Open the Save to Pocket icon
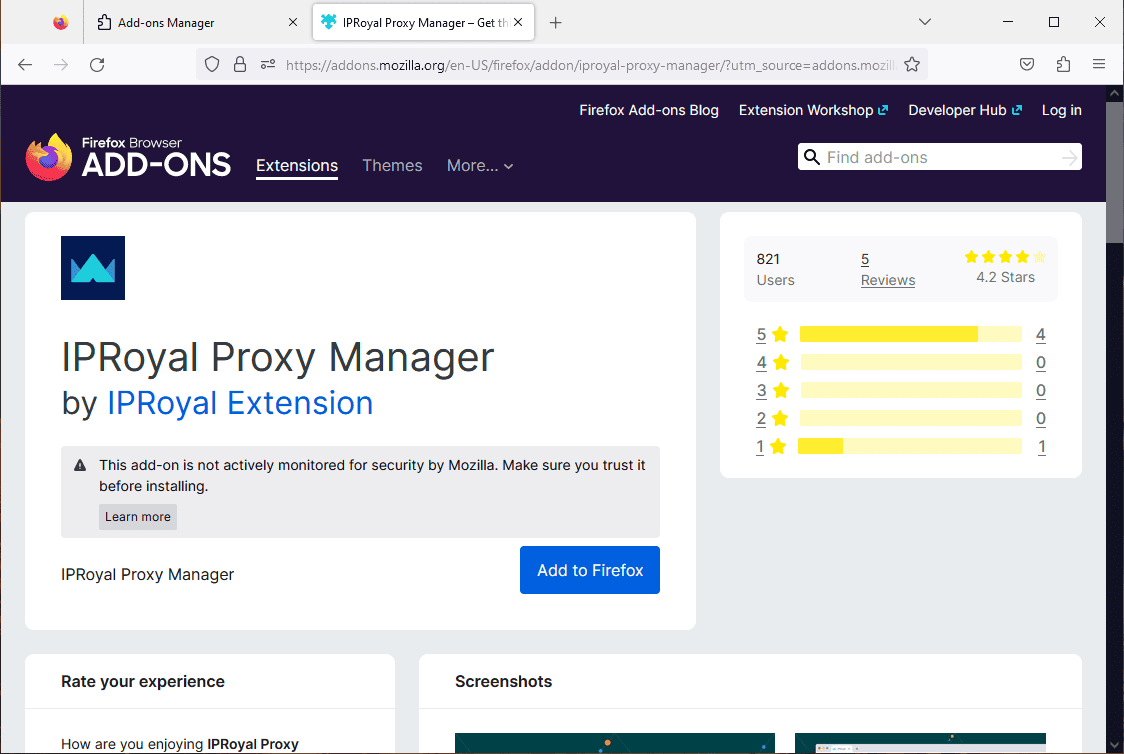The image size is (1124, 754). (1027, 65)
